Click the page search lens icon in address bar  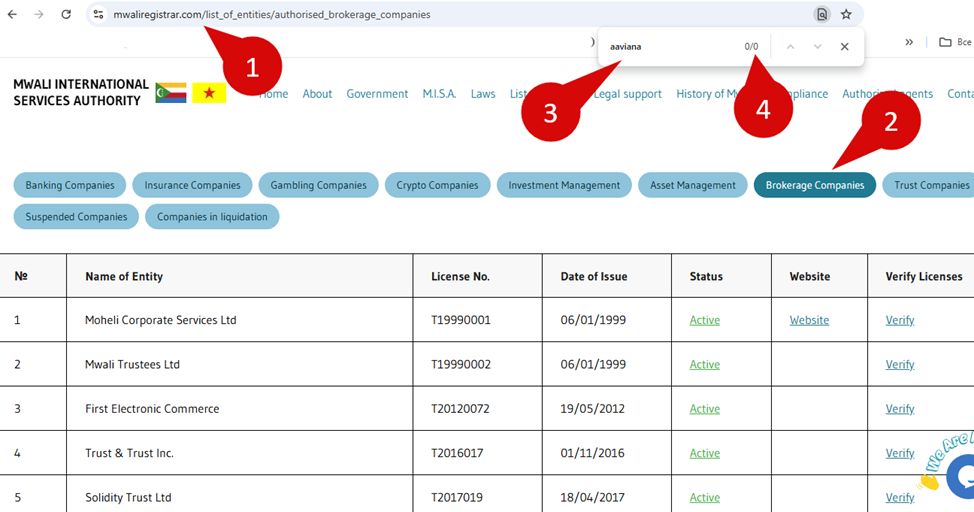(x=822, y=14)
